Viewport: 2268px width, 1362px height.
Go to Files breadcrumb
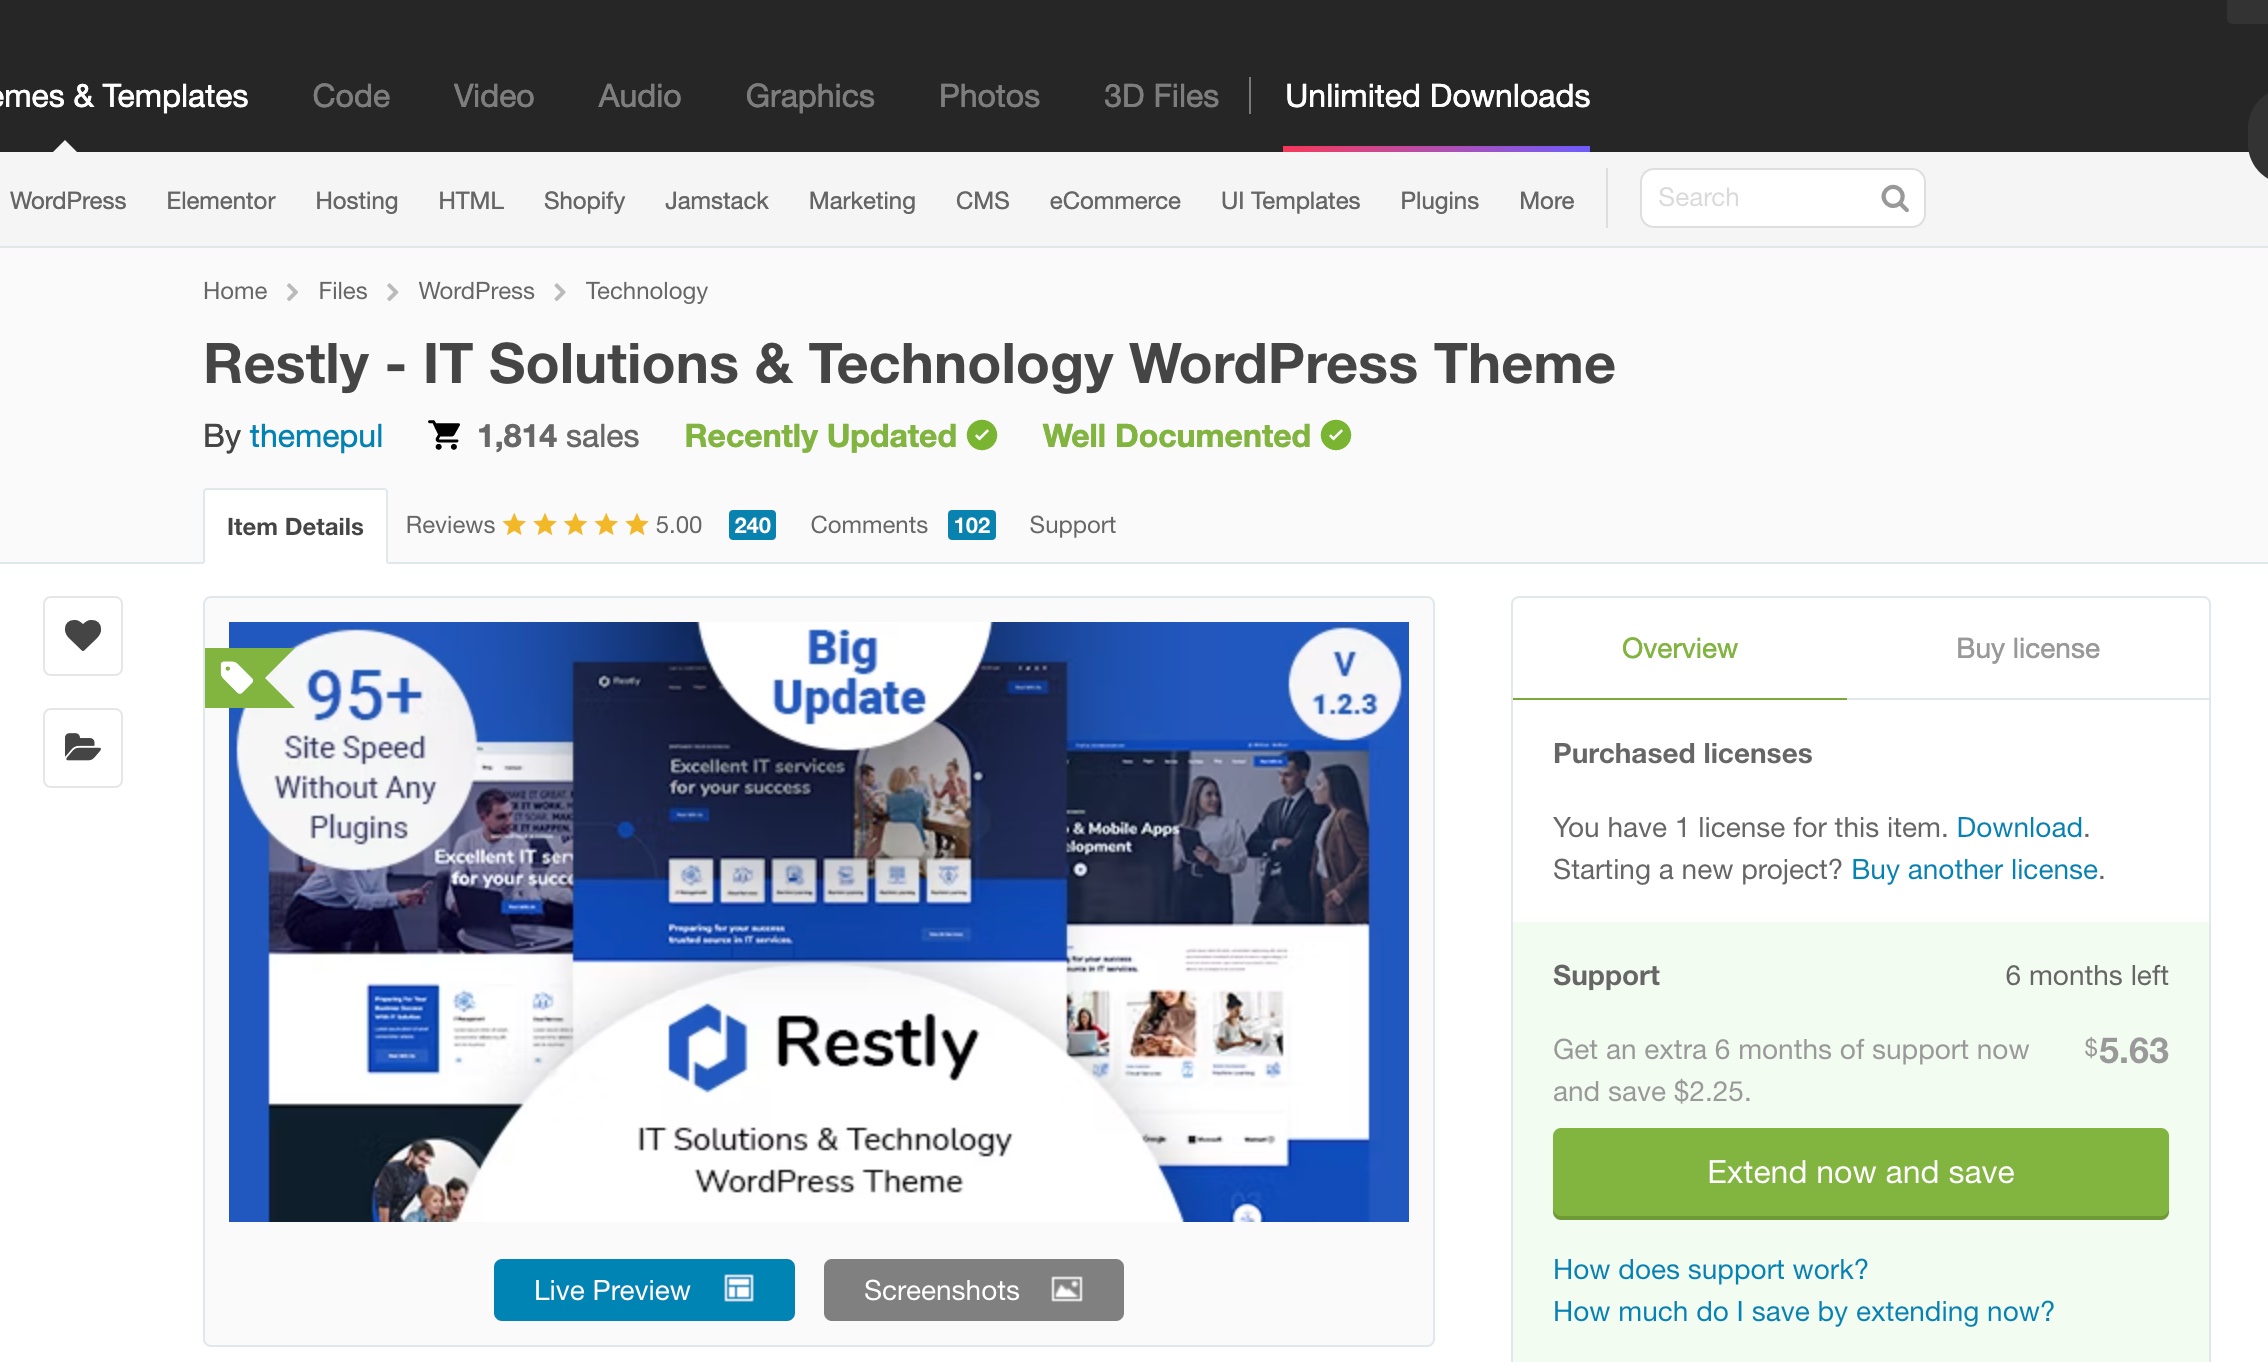pos(343,291)
